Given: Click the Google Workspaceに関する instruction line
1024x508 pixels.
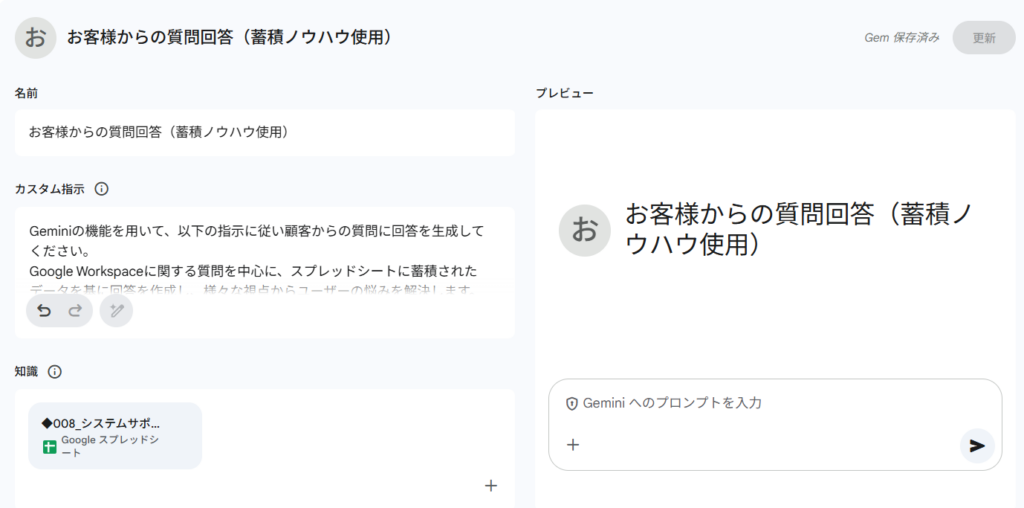Looking at the screenshot, I should coord(253,270).
